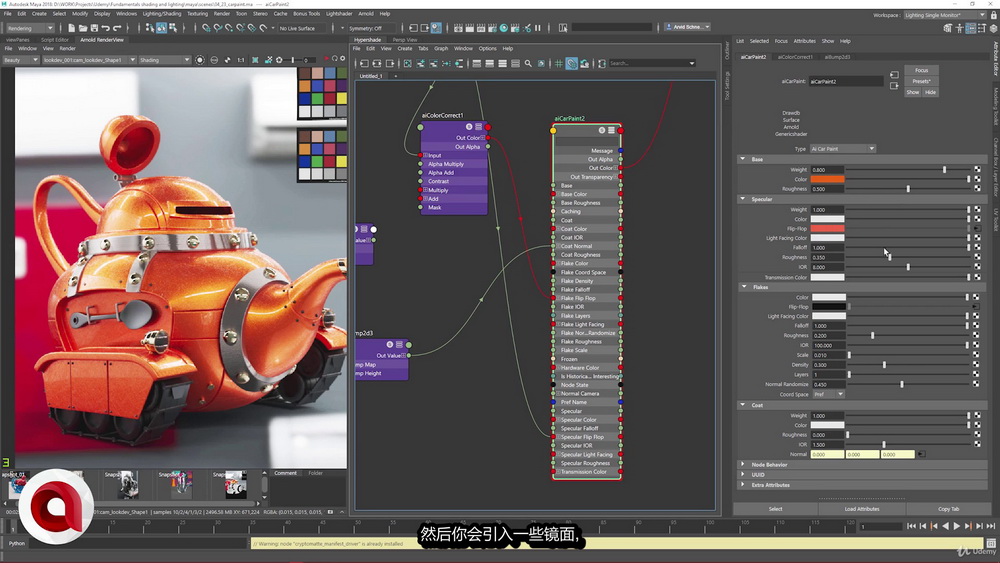This screenshot has width=1000, height=563.
Task: Collapse the Coat section
Action: click(742, 405)
